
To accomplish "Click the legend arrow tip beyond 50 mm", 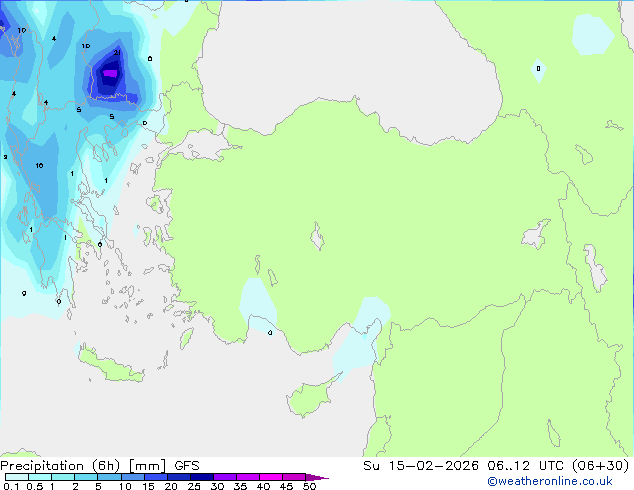I will pos(317,477).
